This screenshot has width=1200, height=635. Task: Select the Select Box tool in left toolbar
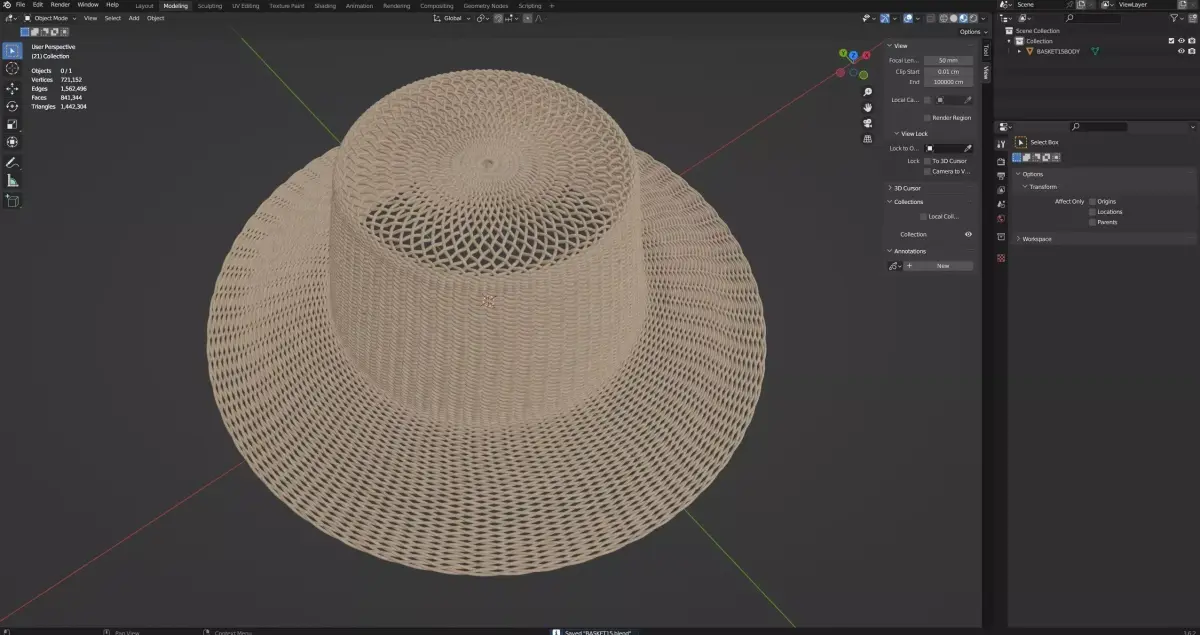point(12,51)
